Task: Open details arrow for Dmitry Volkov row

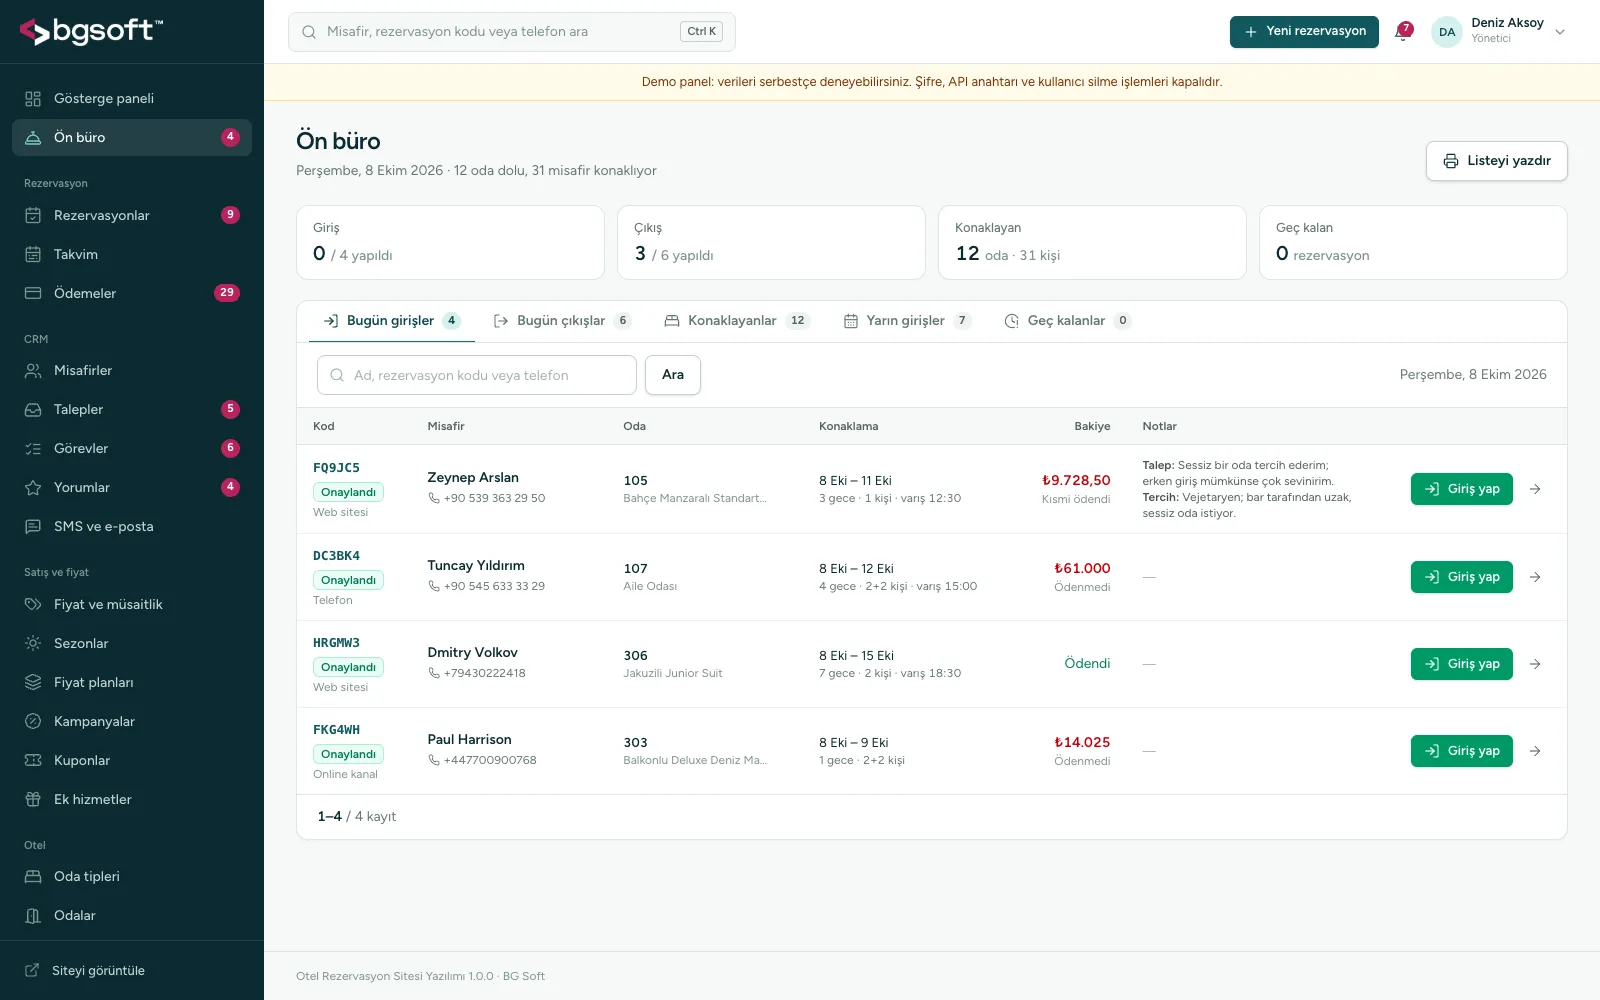Action: pos(1535,664)
